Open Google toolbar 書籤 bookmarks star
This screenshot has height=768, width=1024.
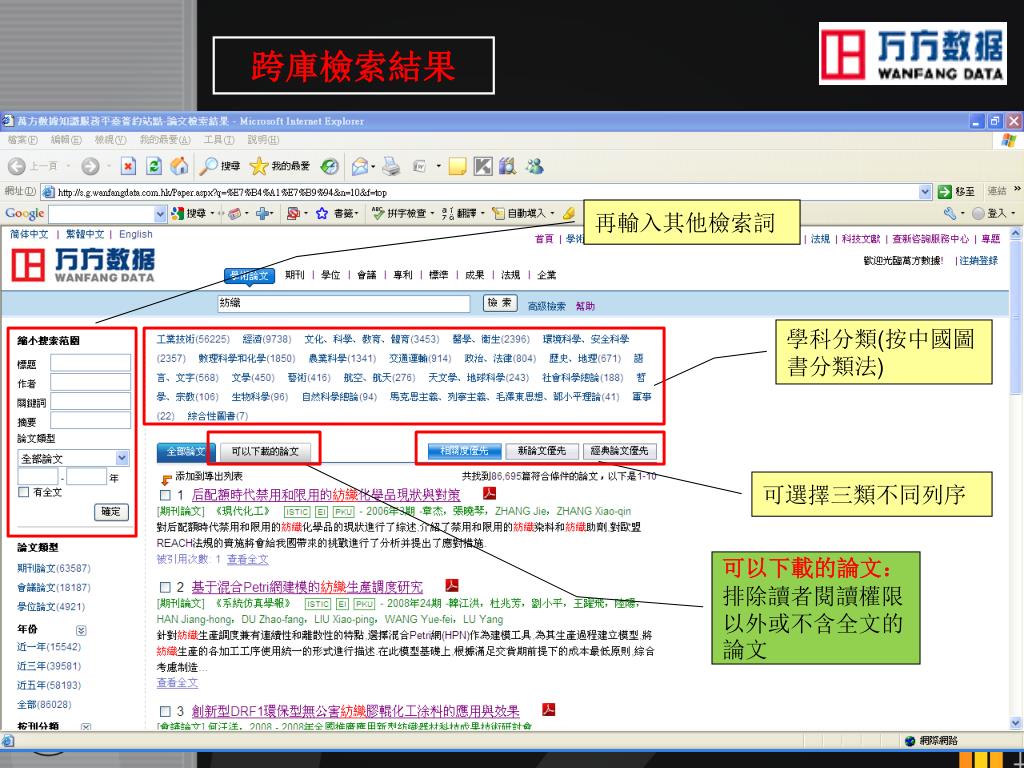[321, 214]
